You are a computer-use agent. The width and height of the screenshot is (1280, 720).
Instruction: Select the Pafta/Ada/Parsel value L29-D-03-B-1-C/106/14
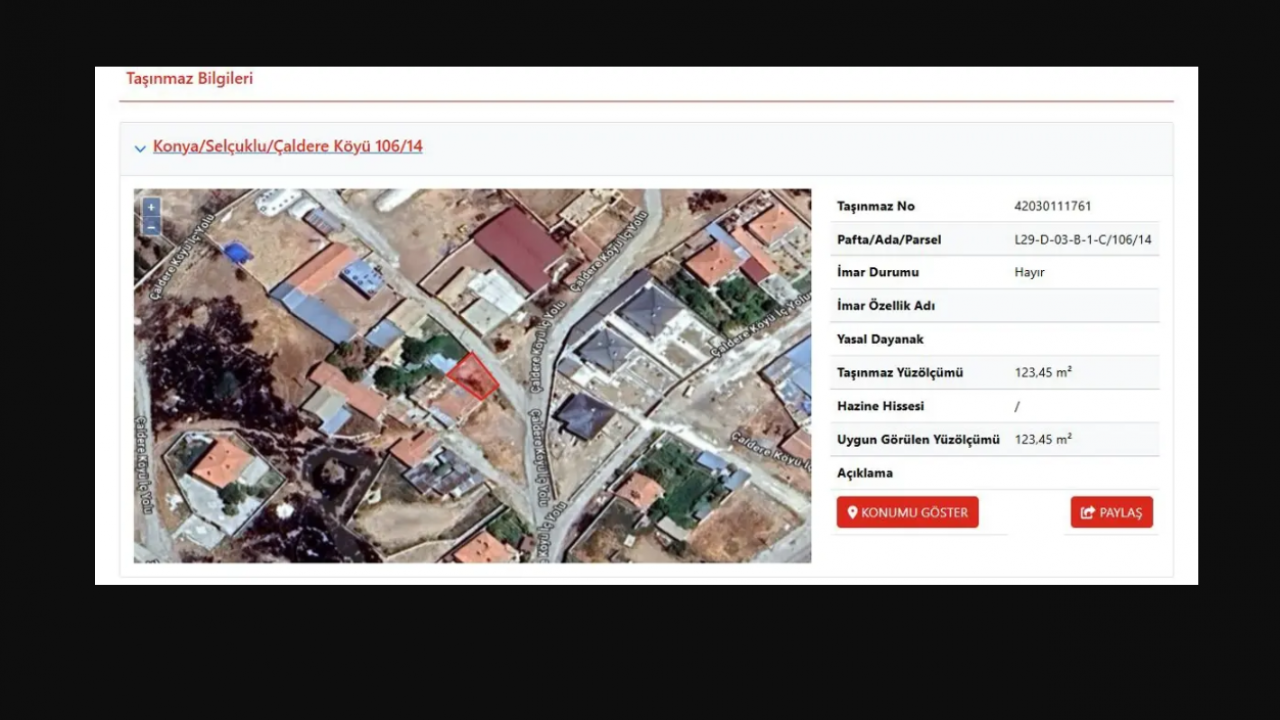click(x=1083, y=239)
